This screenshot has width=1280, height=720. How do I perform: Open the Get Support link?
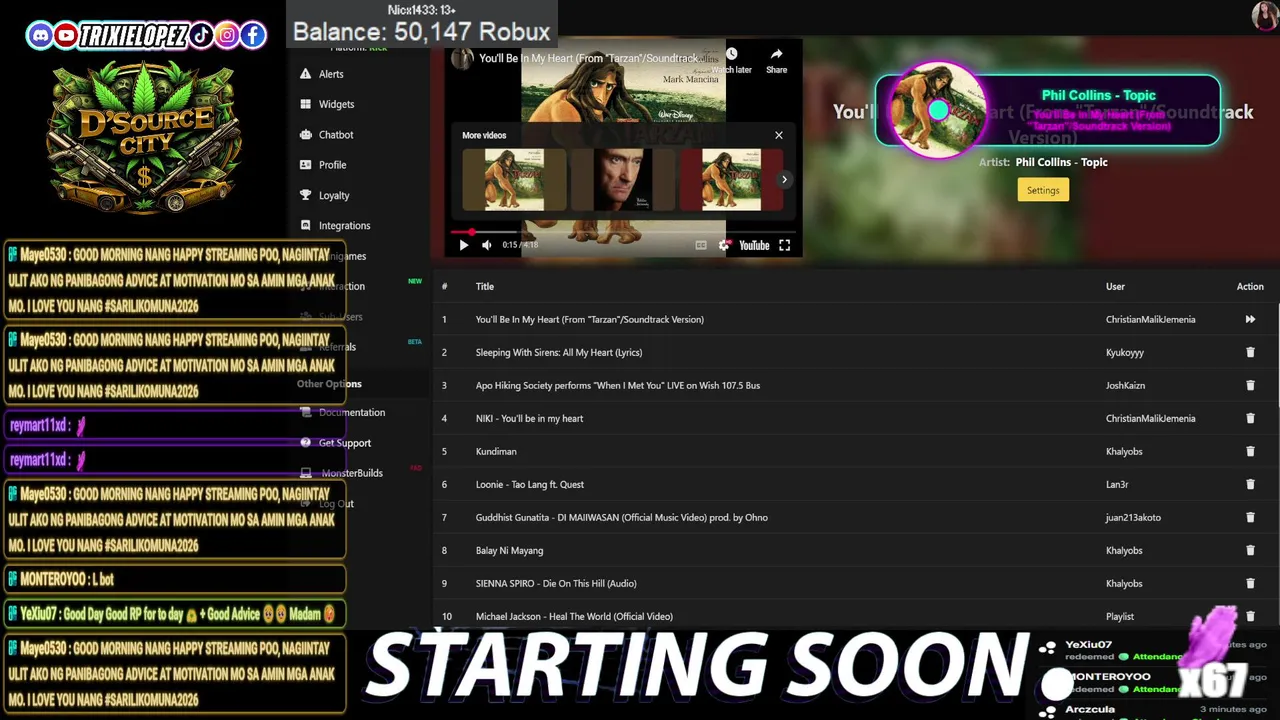click(344, 443)
